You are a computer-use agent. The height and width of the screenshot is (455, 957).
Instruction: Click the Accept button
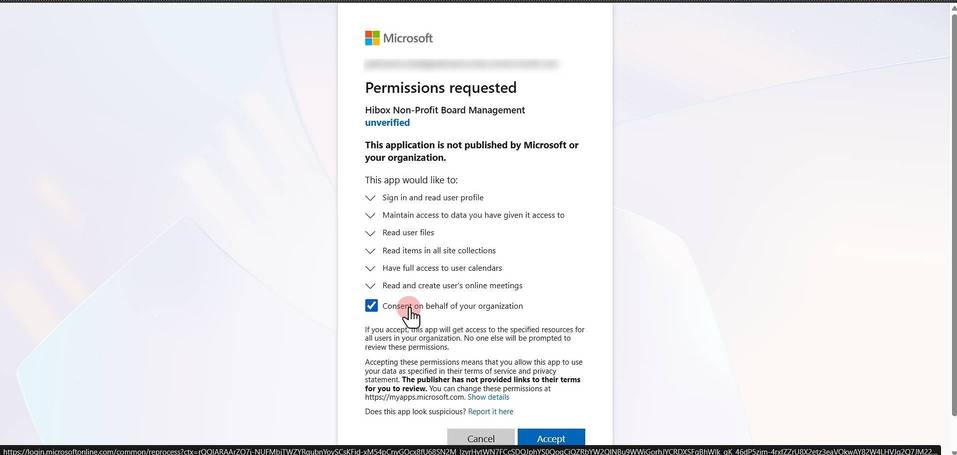click(551, 437)
